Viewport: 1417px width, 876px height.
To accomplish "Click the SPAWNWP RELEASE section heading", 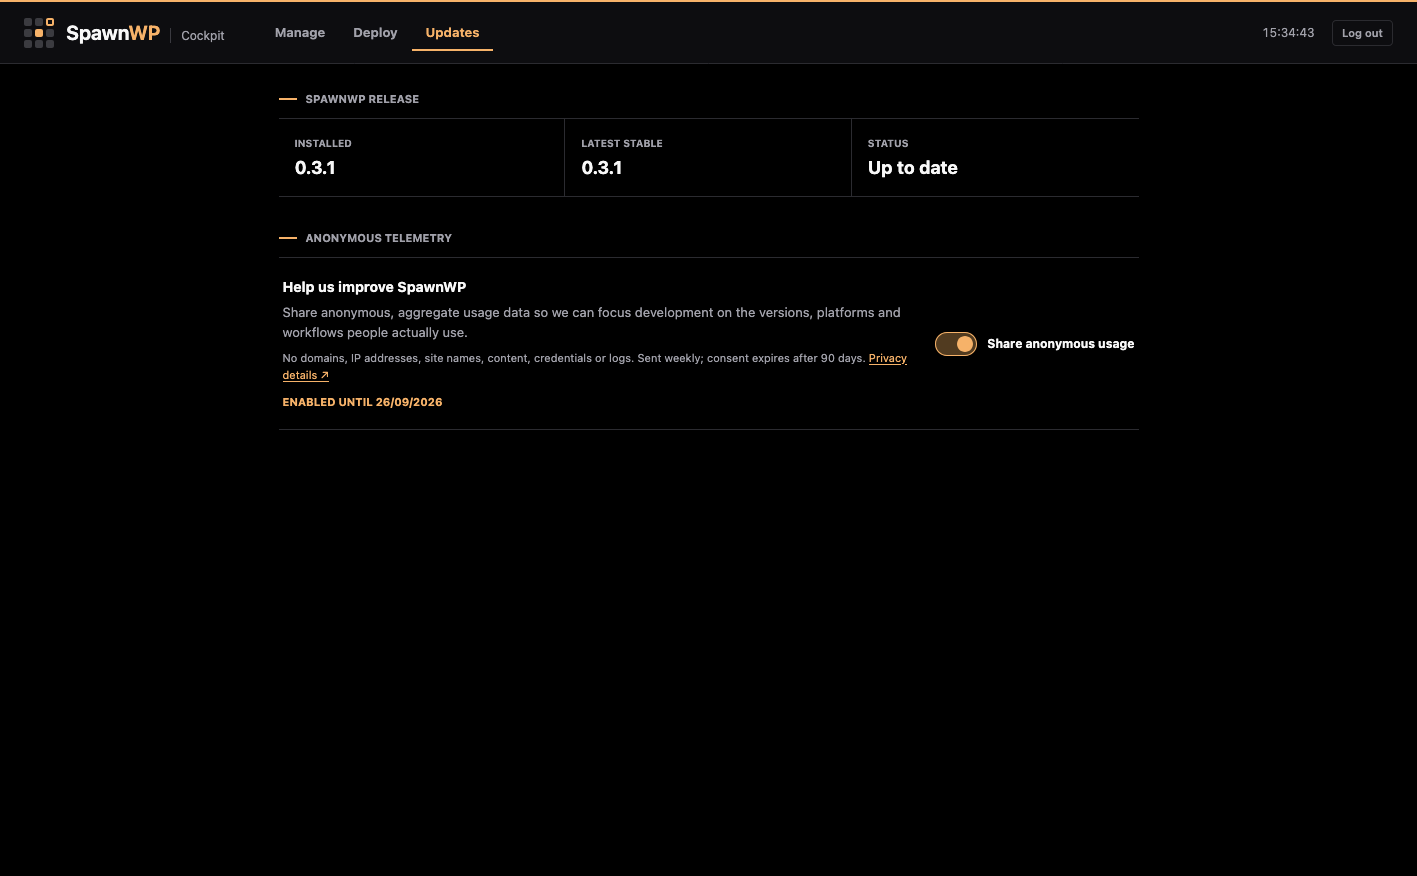I will 362,99.
